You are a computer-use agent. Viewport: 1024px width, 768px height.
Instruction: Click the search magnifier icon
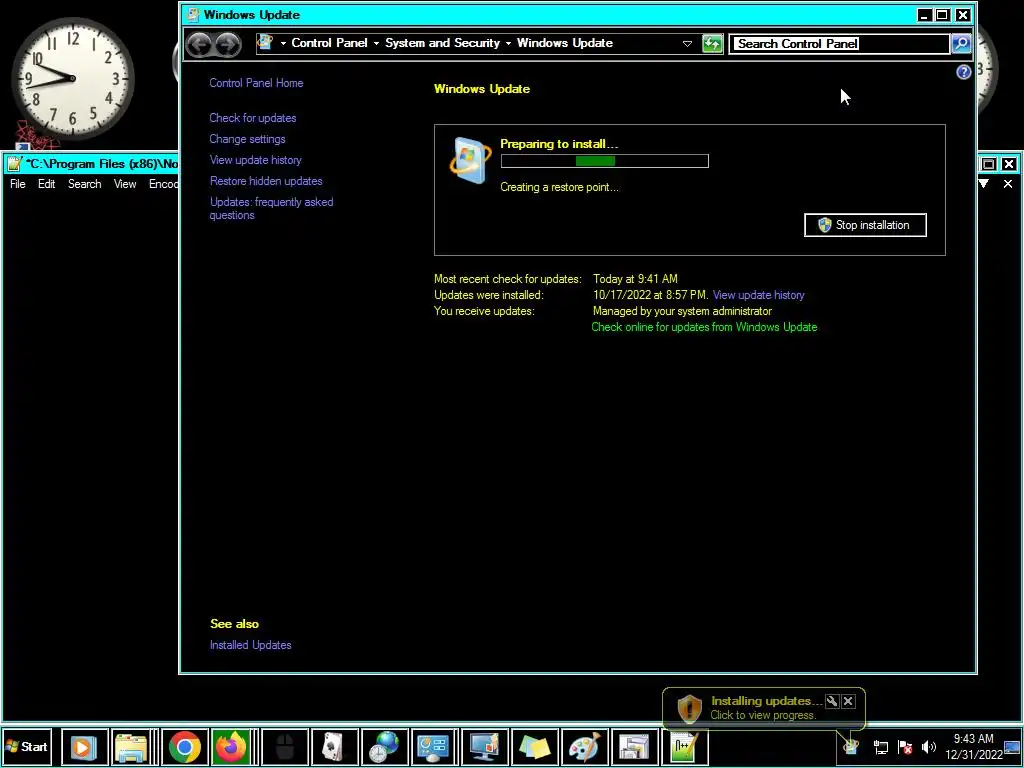[961, 44]
